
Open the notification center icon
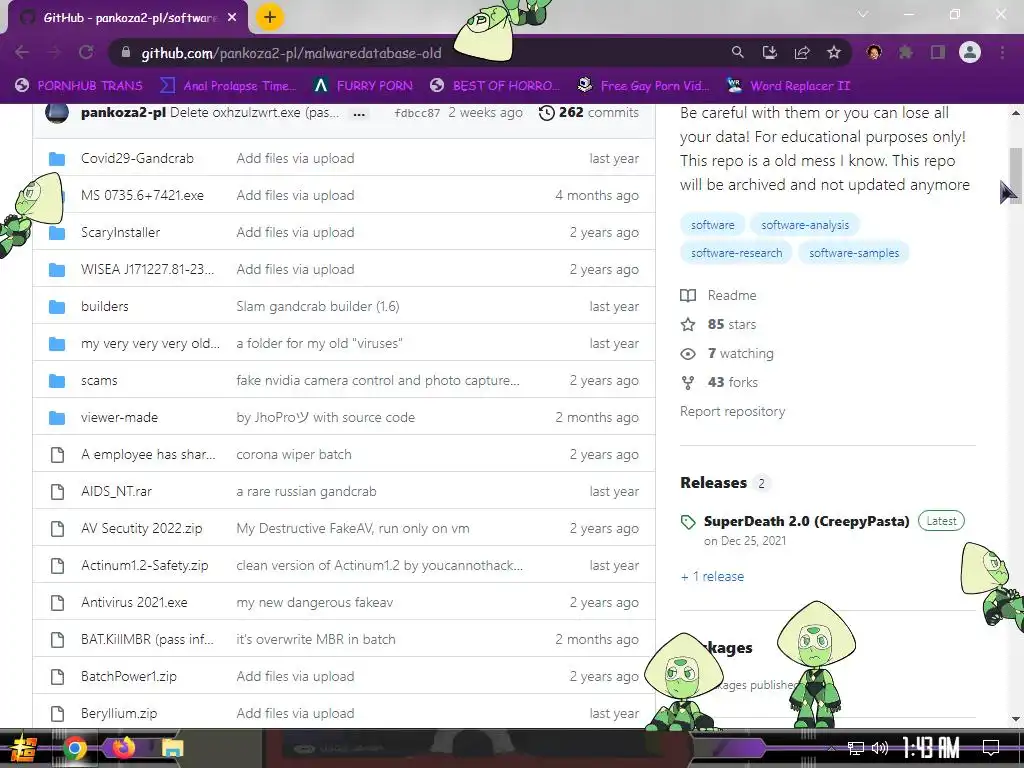coord(991,748)
